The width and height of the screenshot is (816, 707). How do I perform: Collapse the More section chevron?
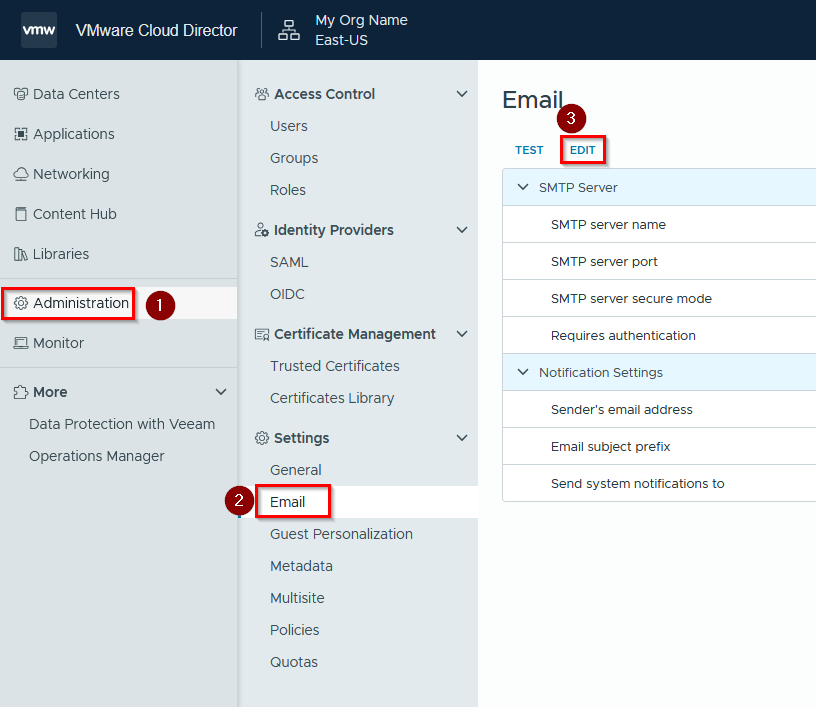pos(221,392)
